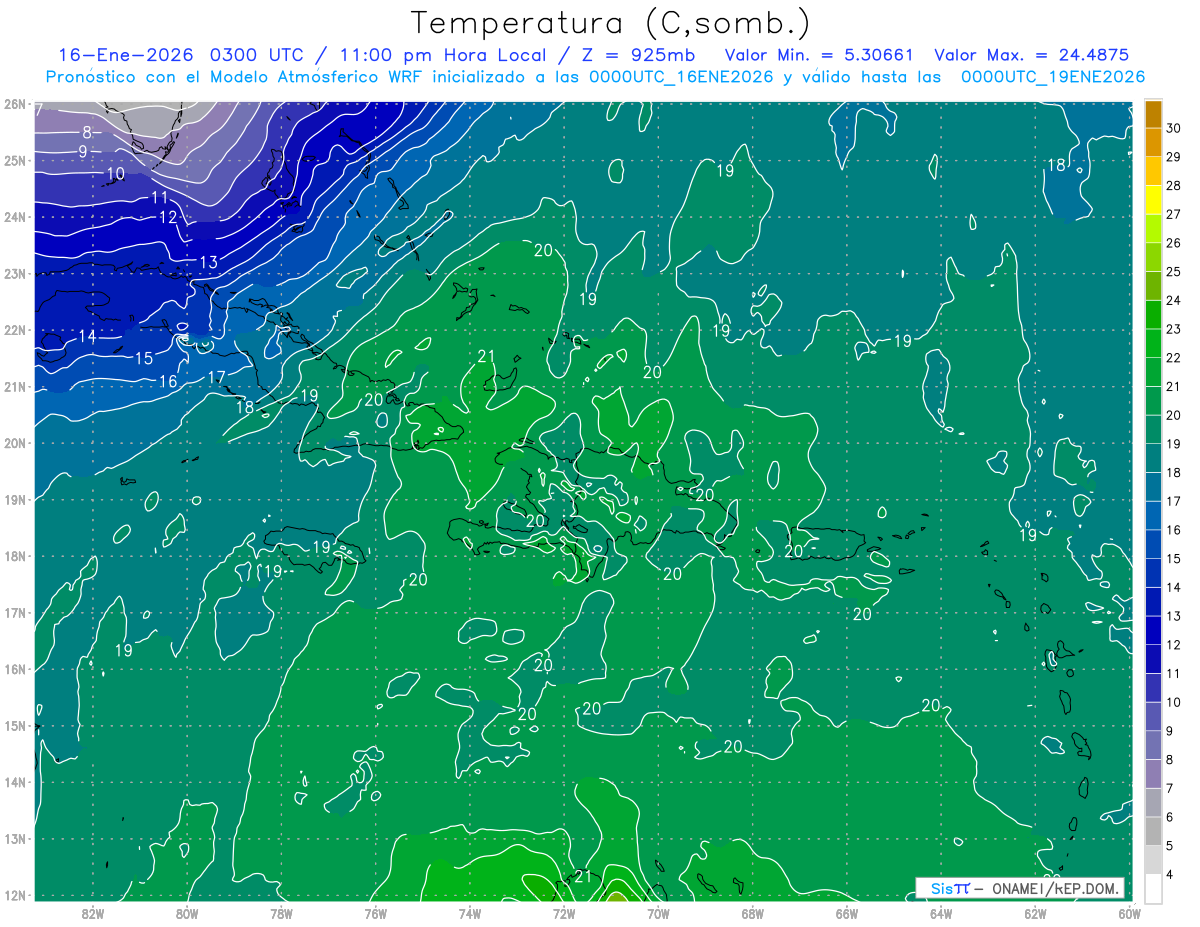Click the longitude axis label 72W
This screenshot has height=927, width=1200.
click(564, 913)
